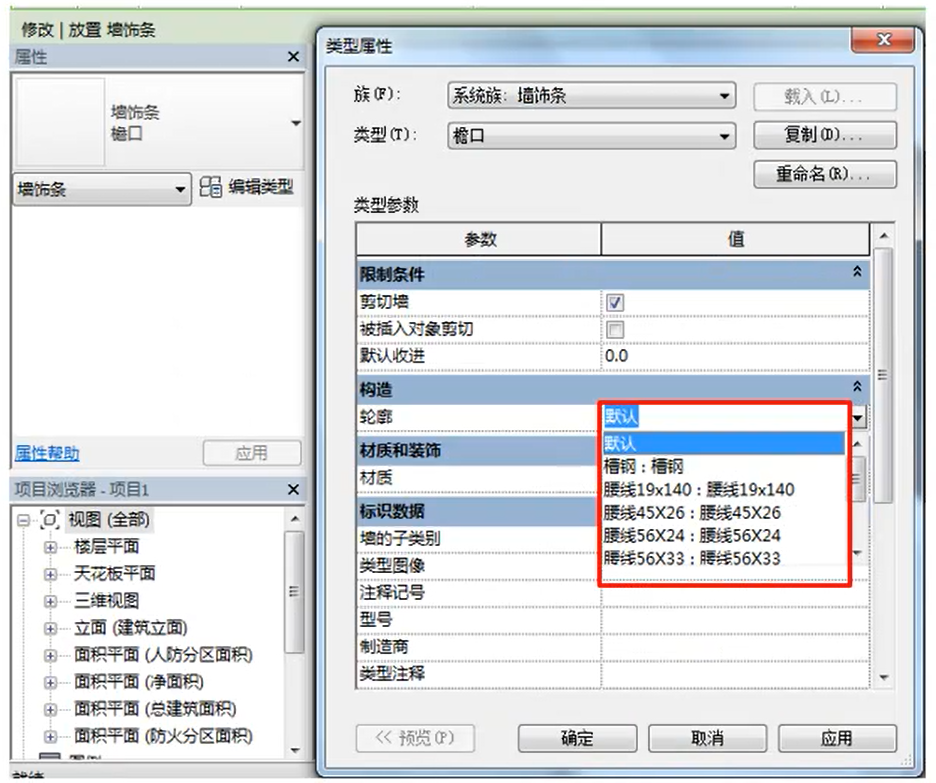The width and height of the screenshot is (936, 783).
Task: Select 槽钢 : 槽钢 profile option
Action: coord(644,466)
